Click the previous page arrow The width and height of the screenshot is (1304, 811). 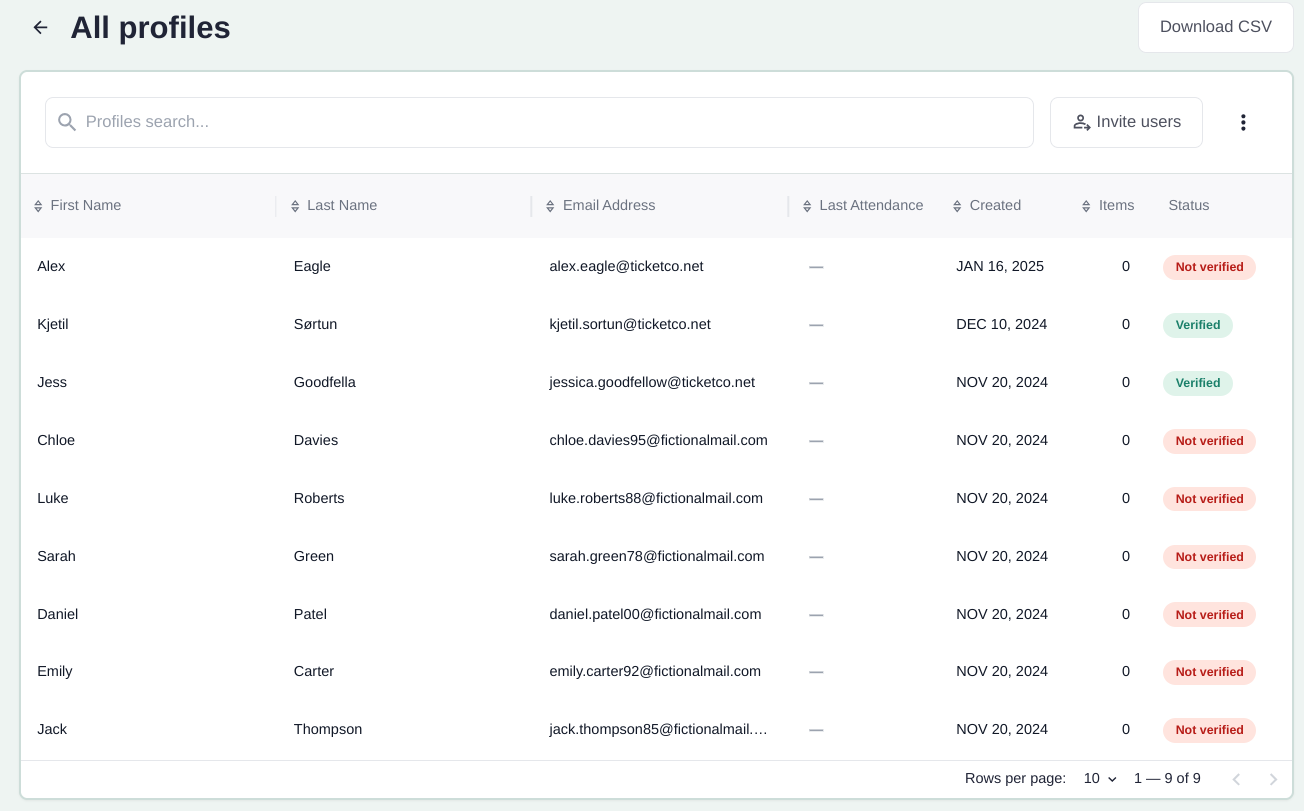click(x=1236, y=778)
